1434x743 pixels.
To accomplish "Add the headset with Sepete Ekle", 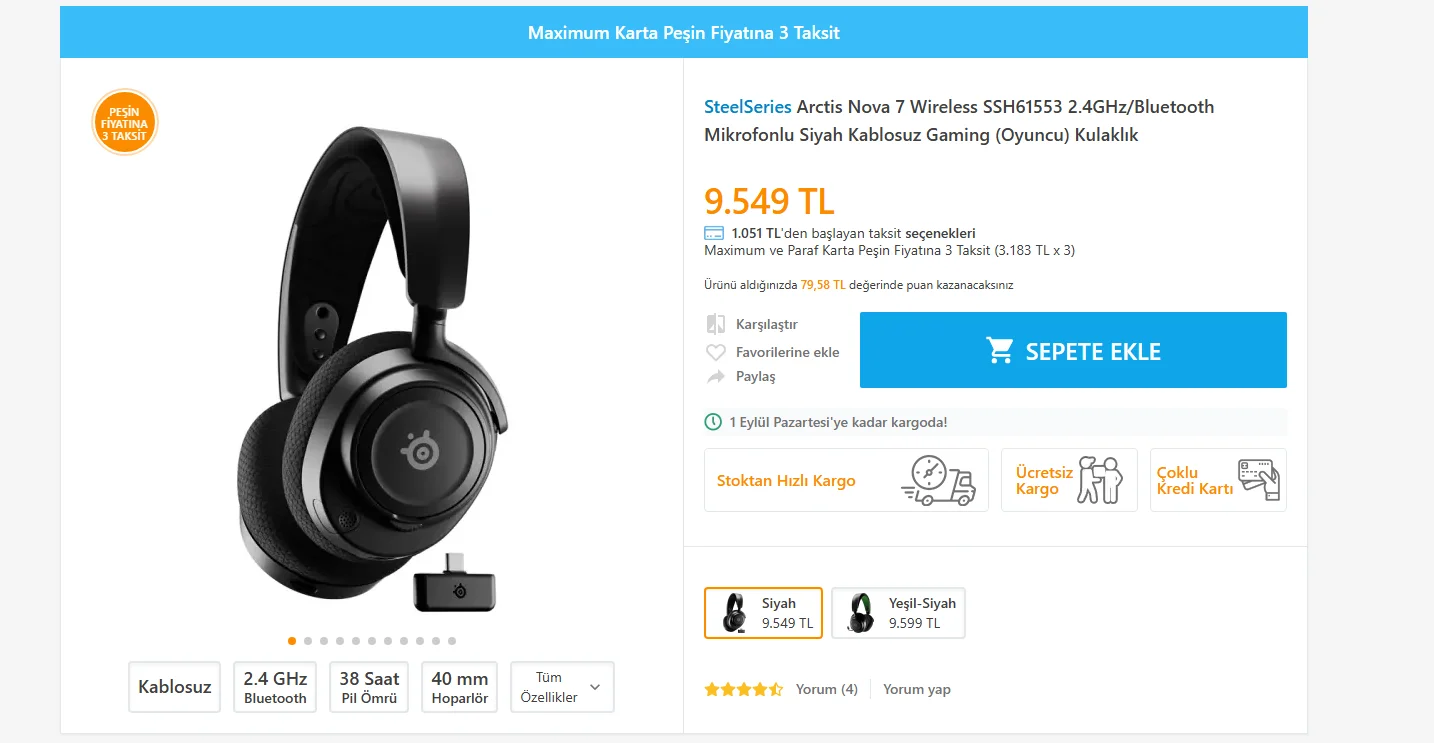I will [x=1073, y=351].
